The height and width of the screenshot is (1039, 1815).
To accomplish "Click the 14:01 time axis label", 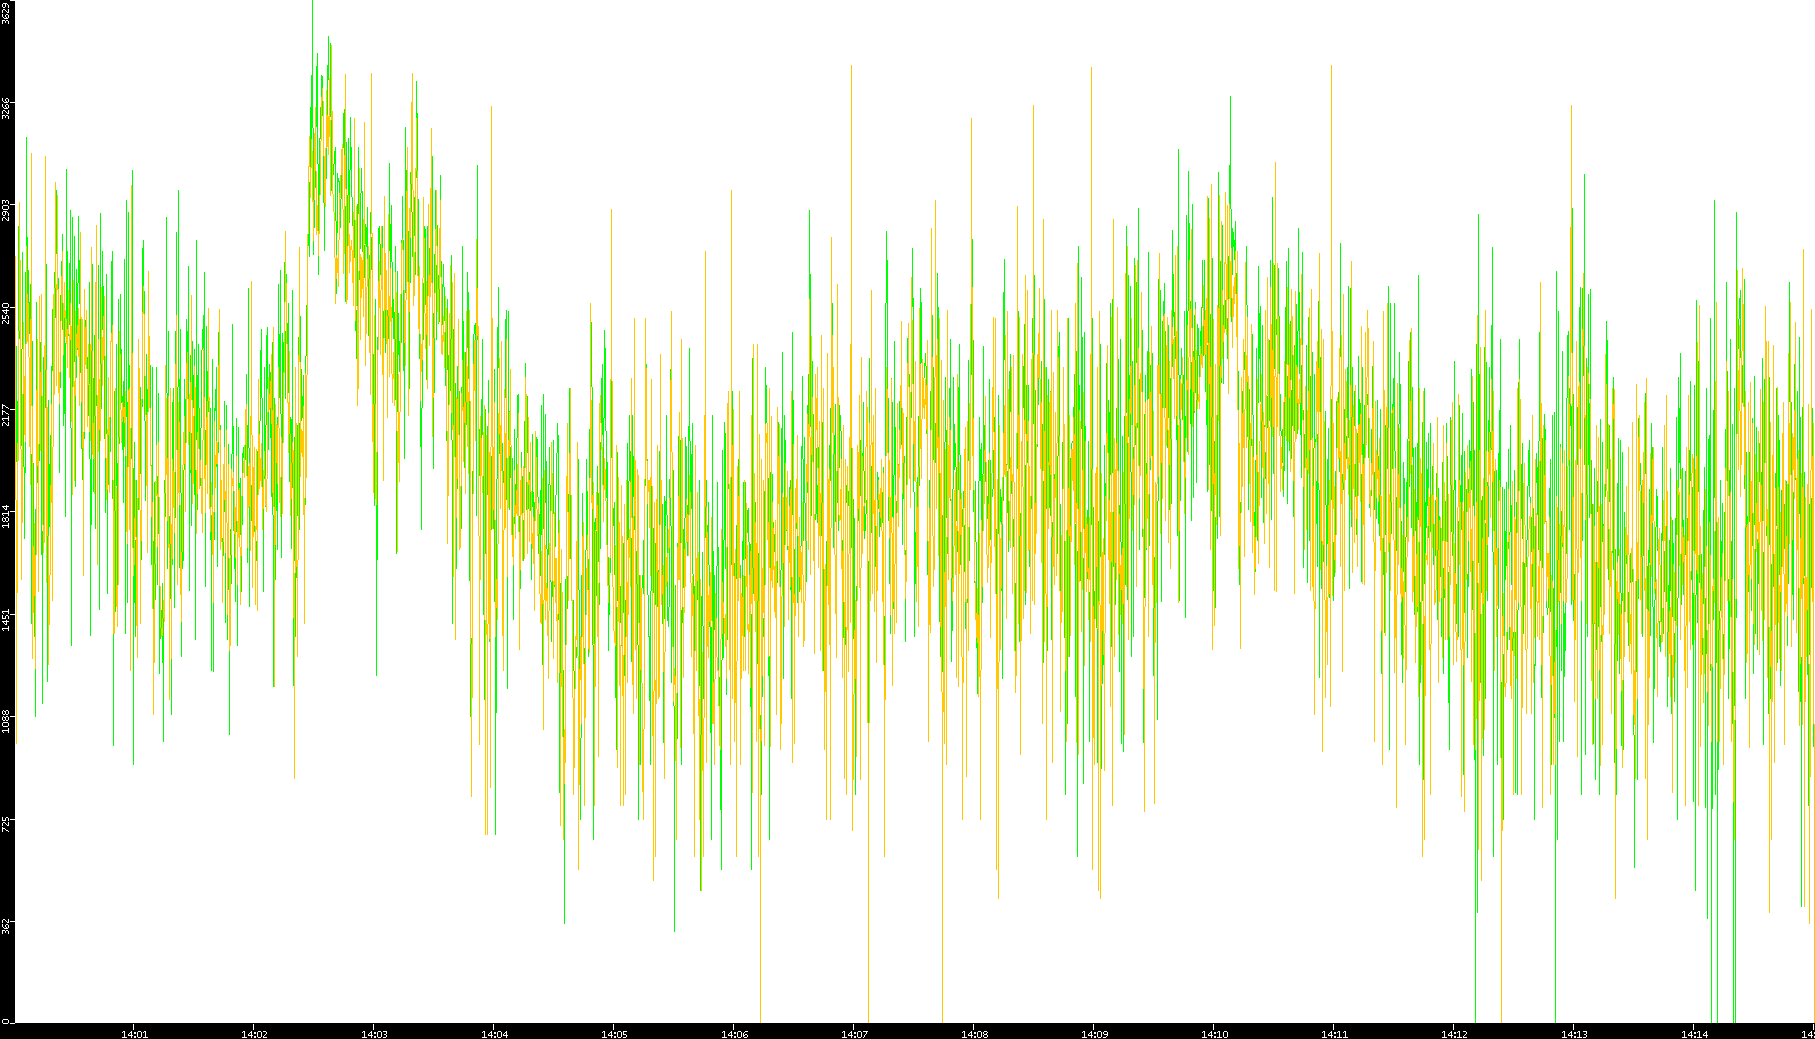I will (x=134, y=1034).
